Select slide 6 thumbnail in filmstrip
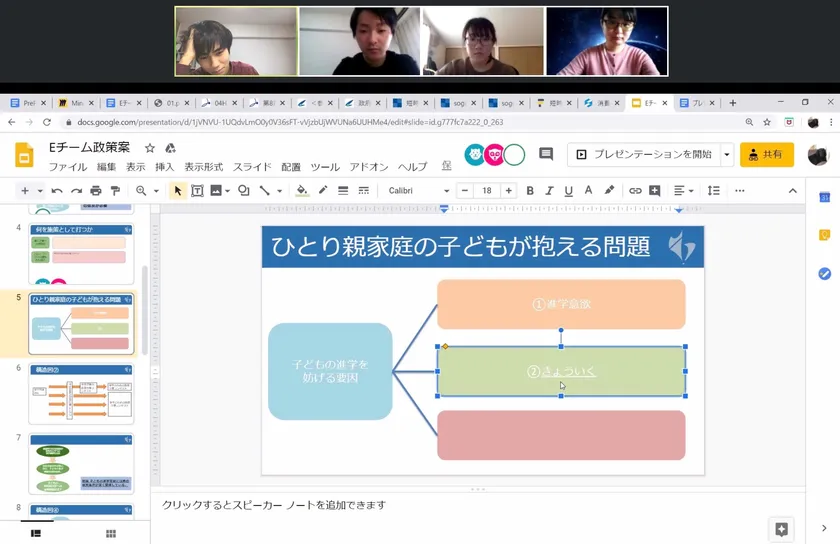Screen dimensions: 840x544 point(81,392)
